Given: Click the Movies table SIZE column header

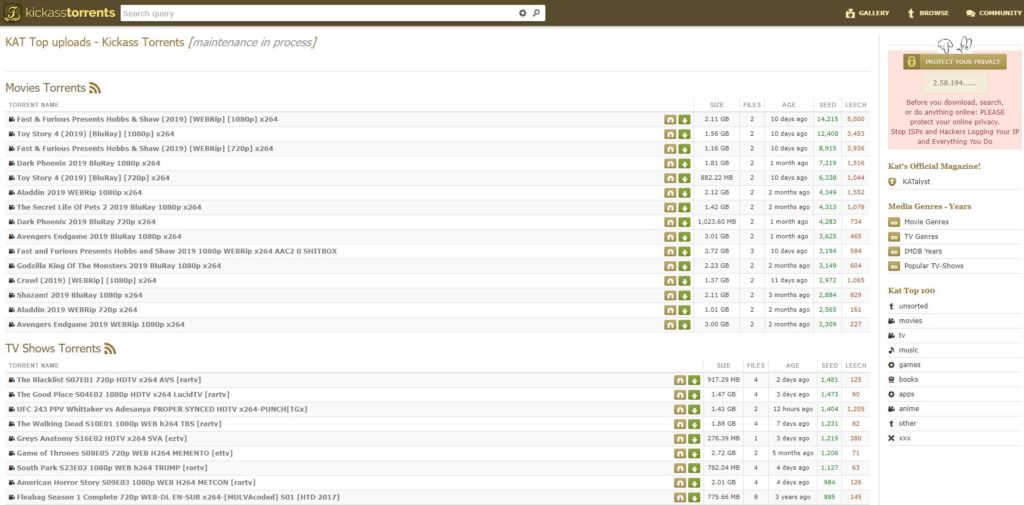Looking at the screenshot, I should [716, 105].
